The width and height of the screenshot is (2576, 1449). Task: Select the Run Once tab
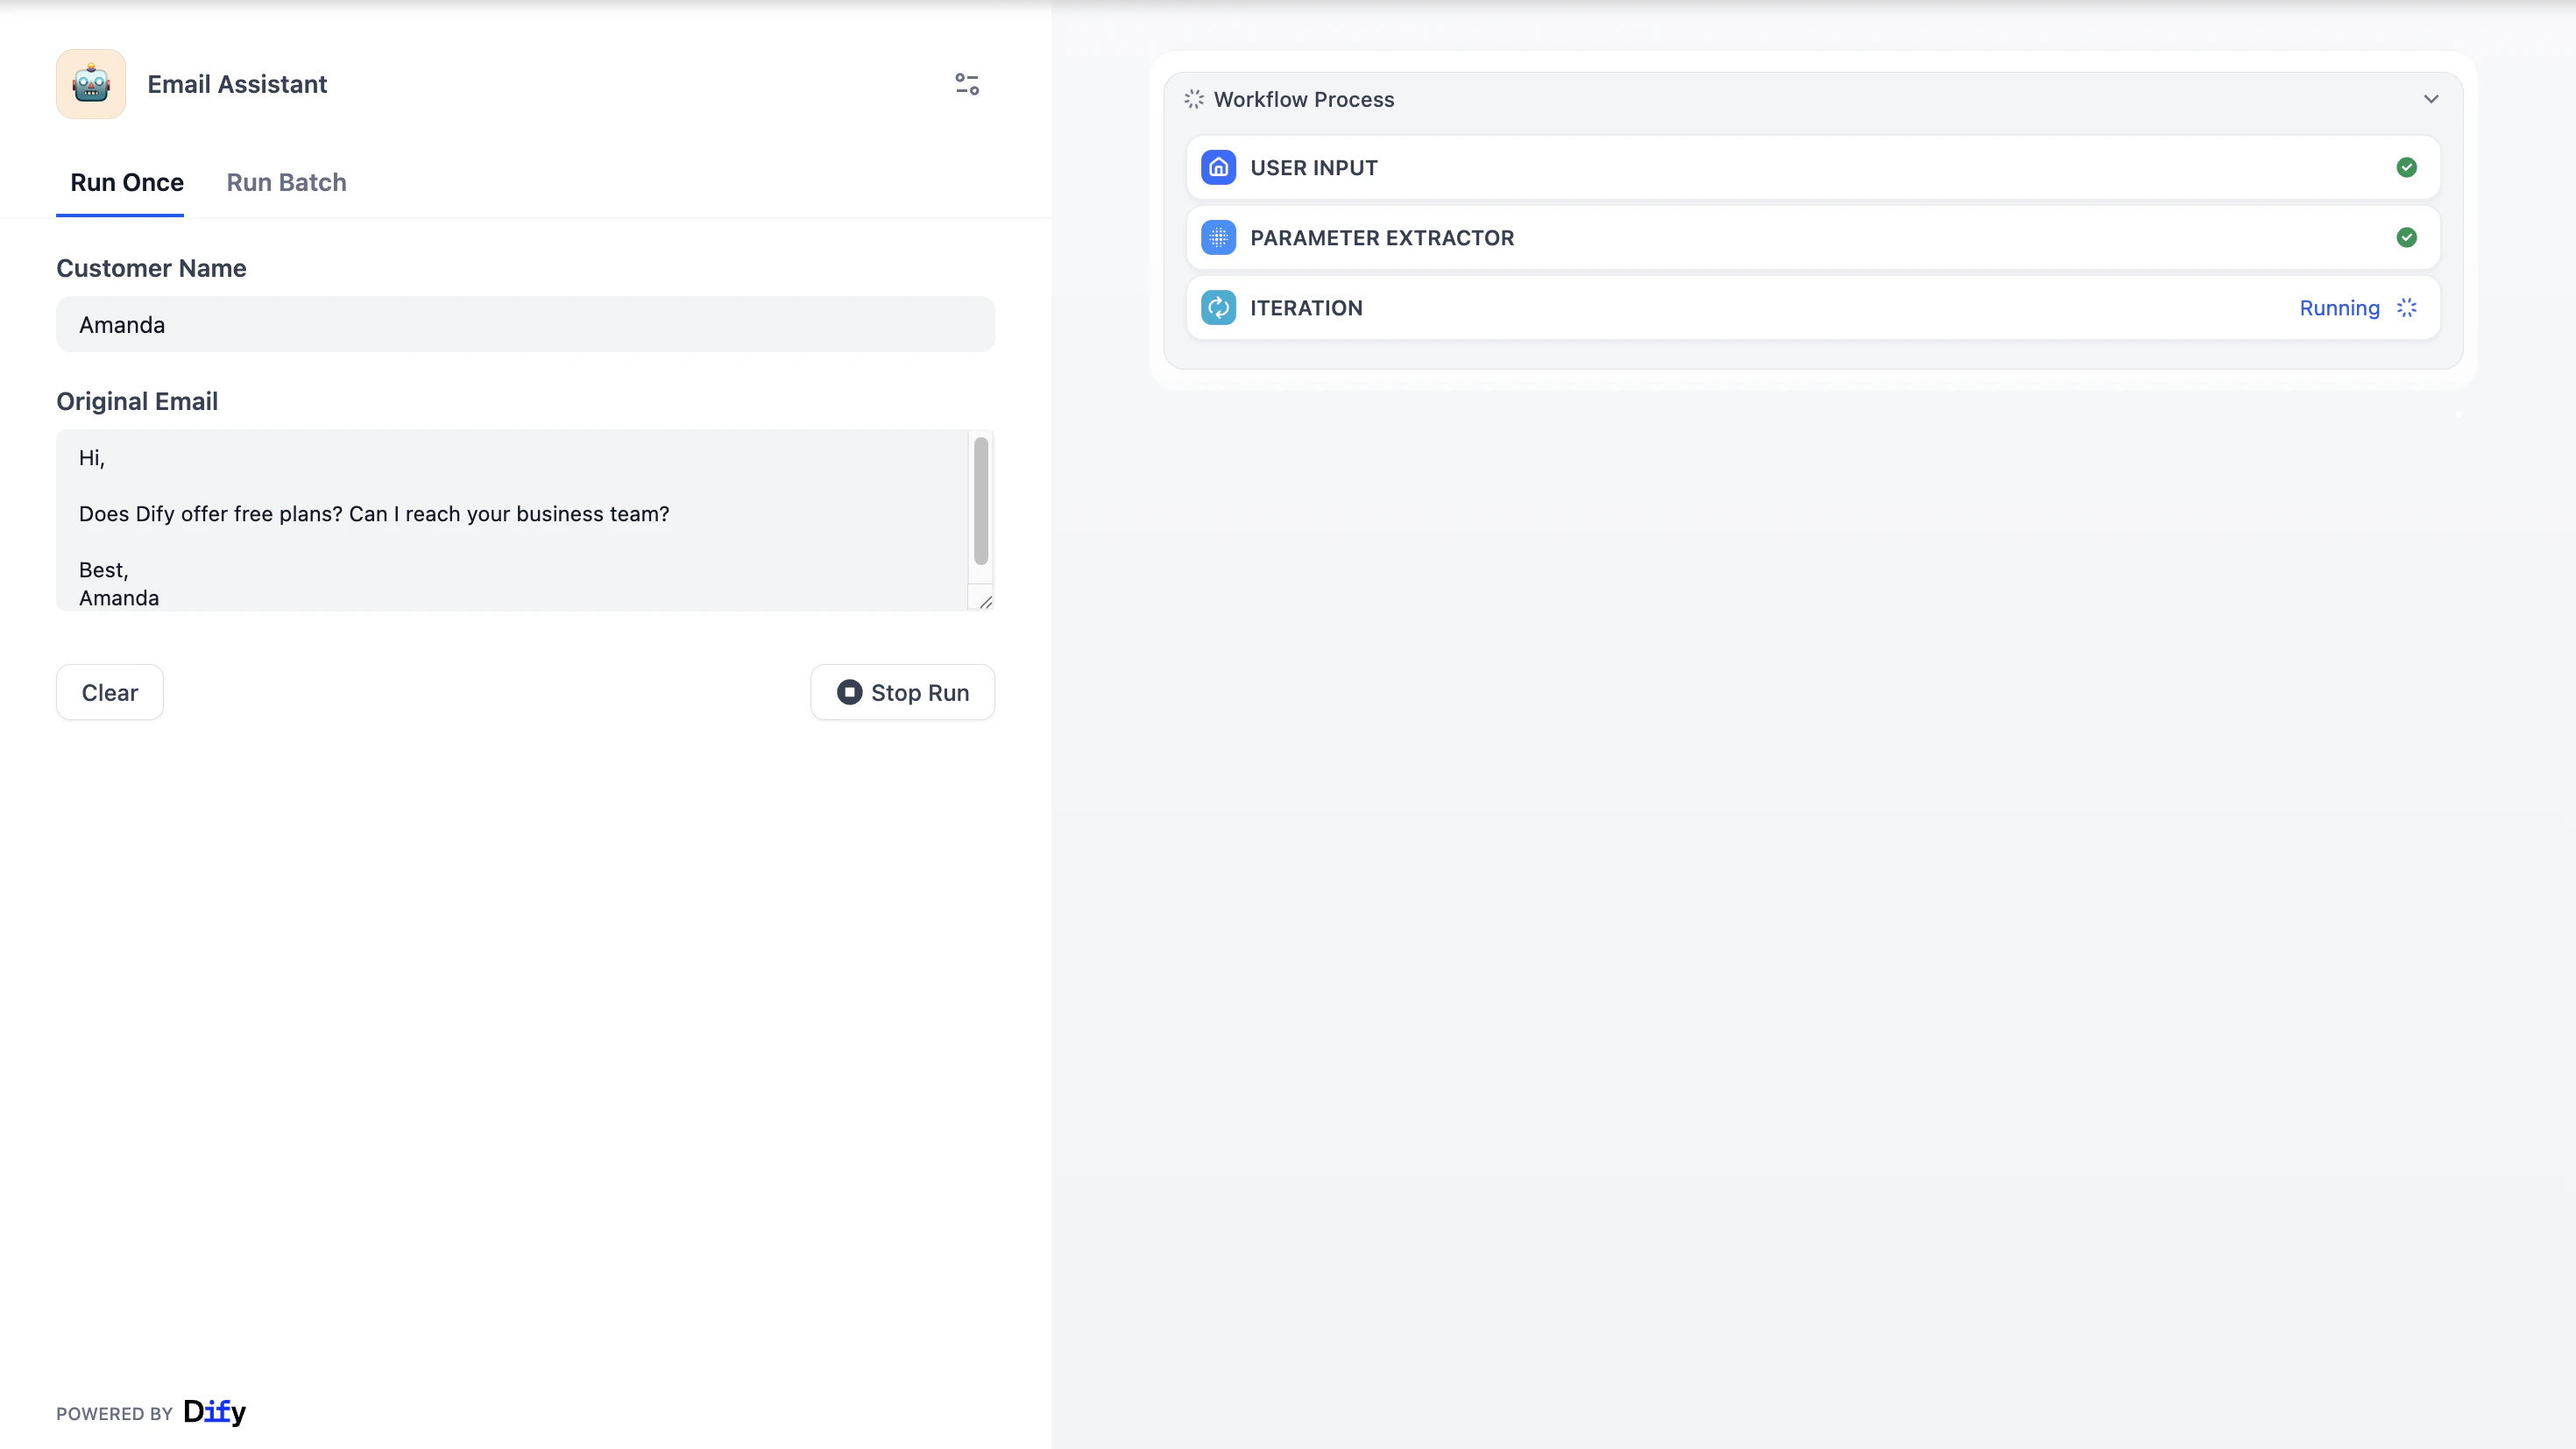[126, 182]
